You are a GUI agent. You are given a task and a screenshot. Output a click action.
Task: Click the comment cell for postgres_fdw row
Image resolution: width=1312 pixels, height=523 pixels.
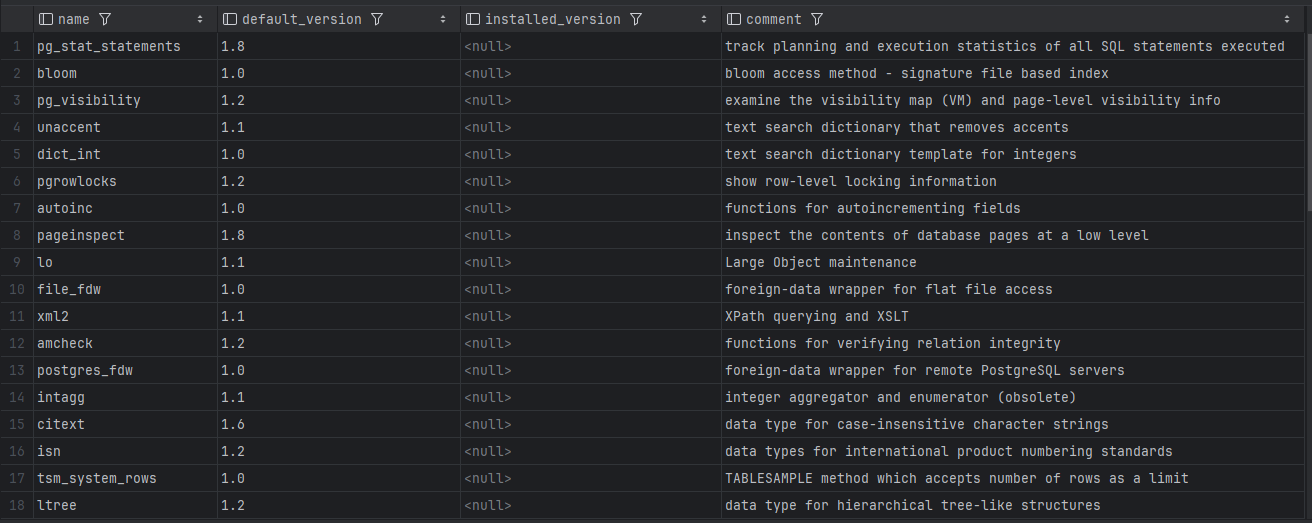pyautogui.click(x=924, y=370)
